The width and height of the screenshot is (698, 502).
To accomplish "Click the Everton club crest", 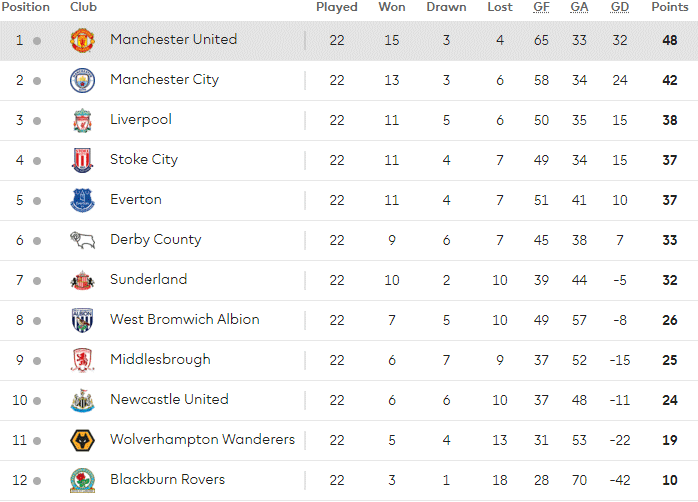I will 82,200.
